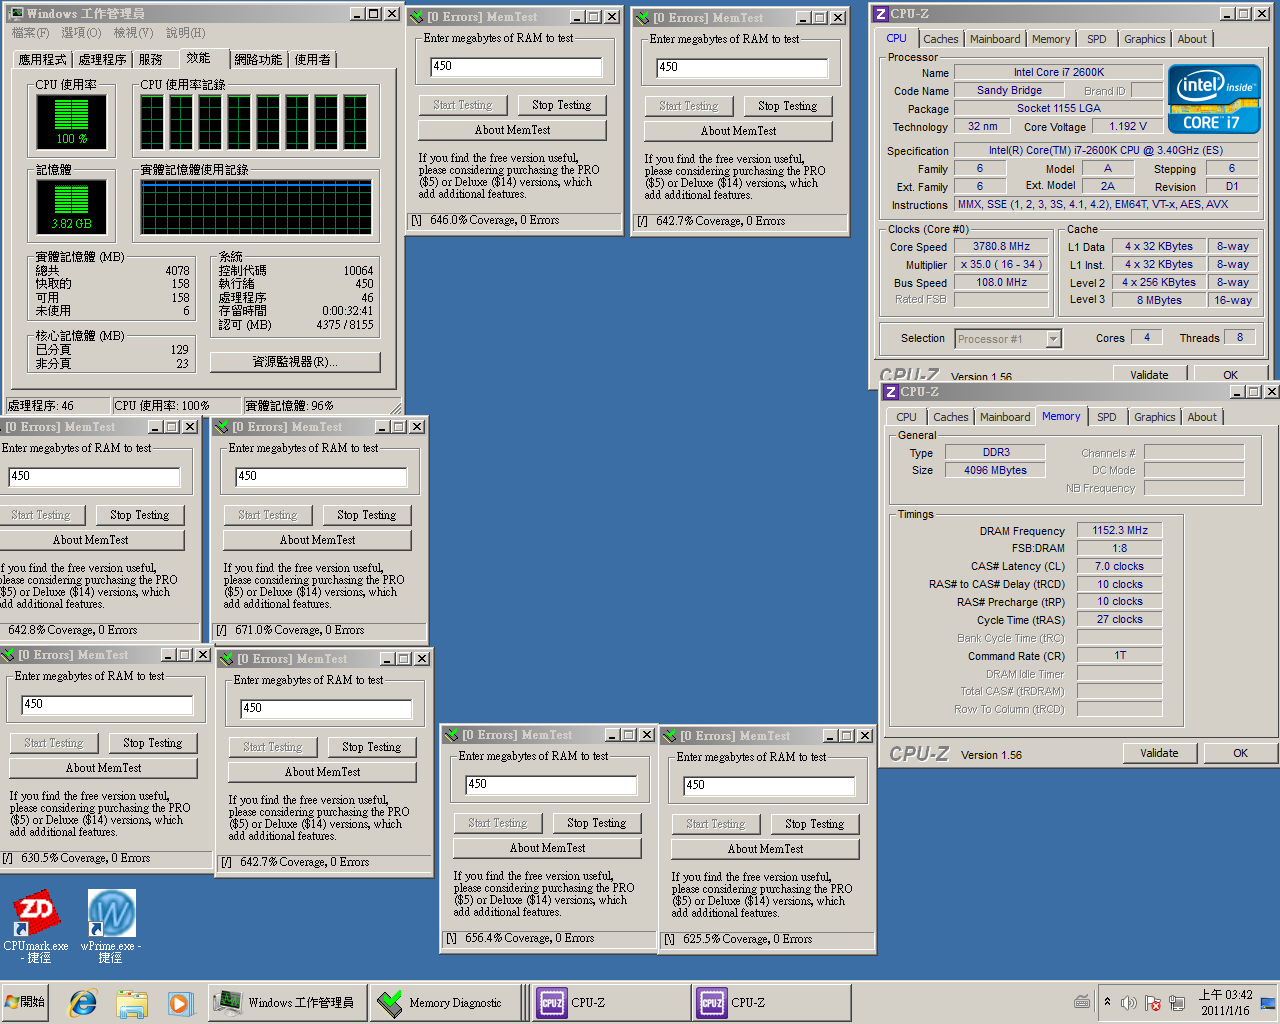1280x1024 pixels.
Task: Stop Testing in 656.4% coverage MemTest
Action: coord(597,823)
